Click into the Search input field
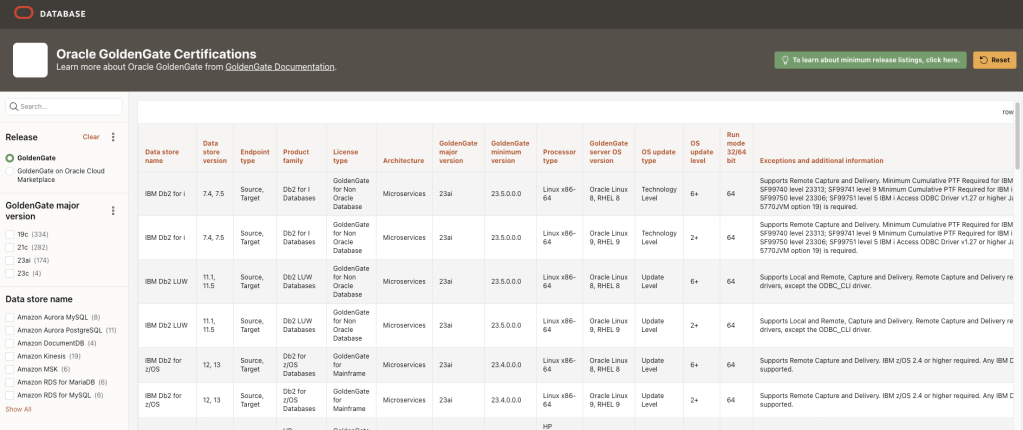1023x430 pixels. 70,106
